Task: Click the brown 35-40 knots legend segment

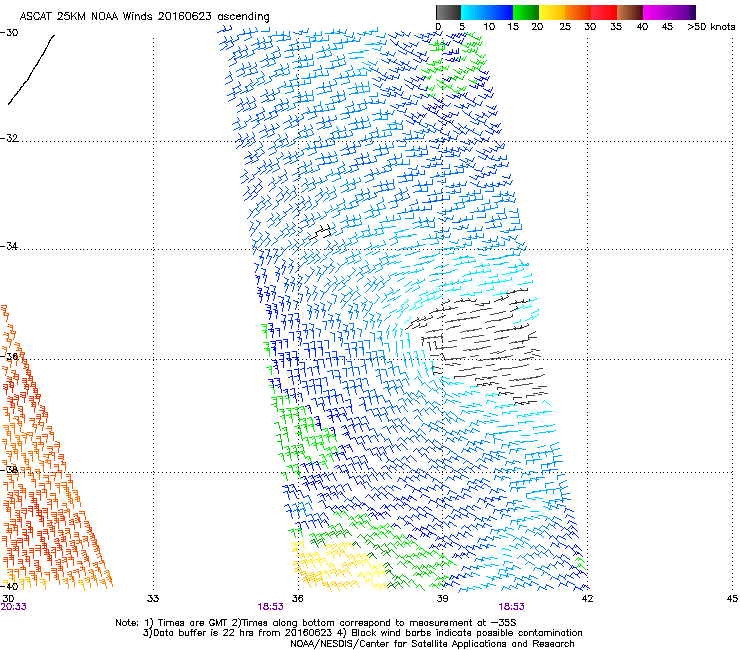Action: click(x=630, y=12)
